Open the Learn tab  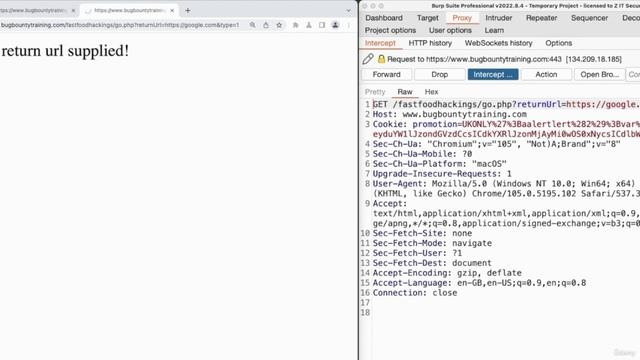pos(494,30)
